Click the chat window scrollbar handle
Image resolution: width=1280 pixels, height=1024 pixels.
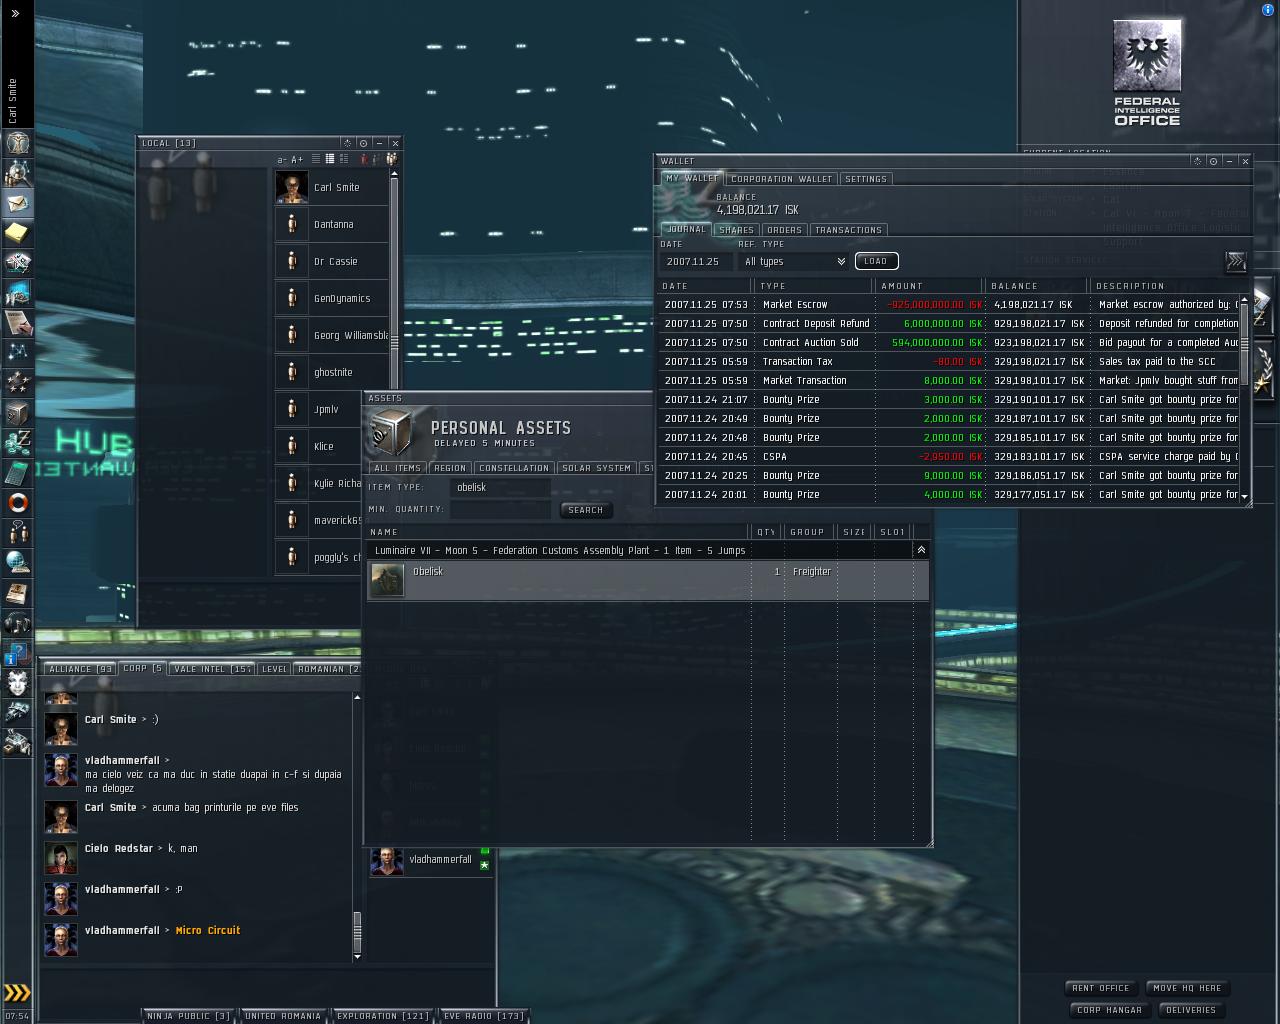pos(357,932)
